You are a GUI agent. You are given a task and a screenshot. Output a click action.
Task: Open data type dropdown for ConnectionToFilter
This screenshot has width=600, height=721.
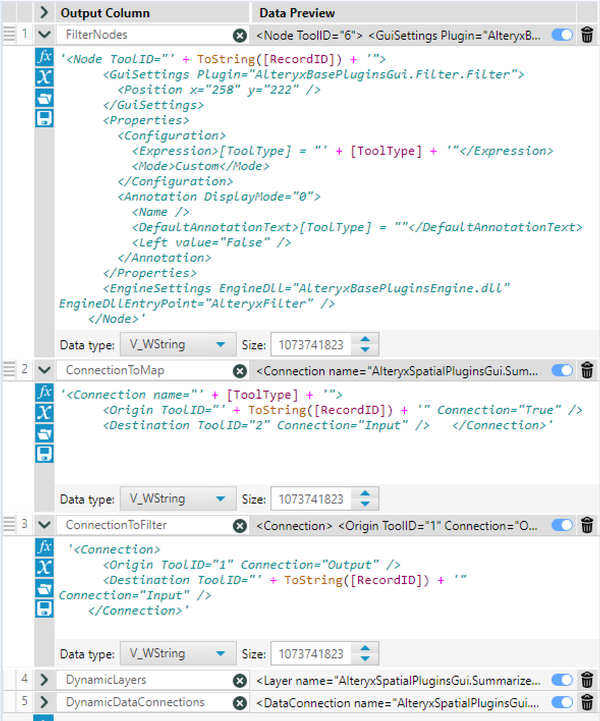[178, 653]
